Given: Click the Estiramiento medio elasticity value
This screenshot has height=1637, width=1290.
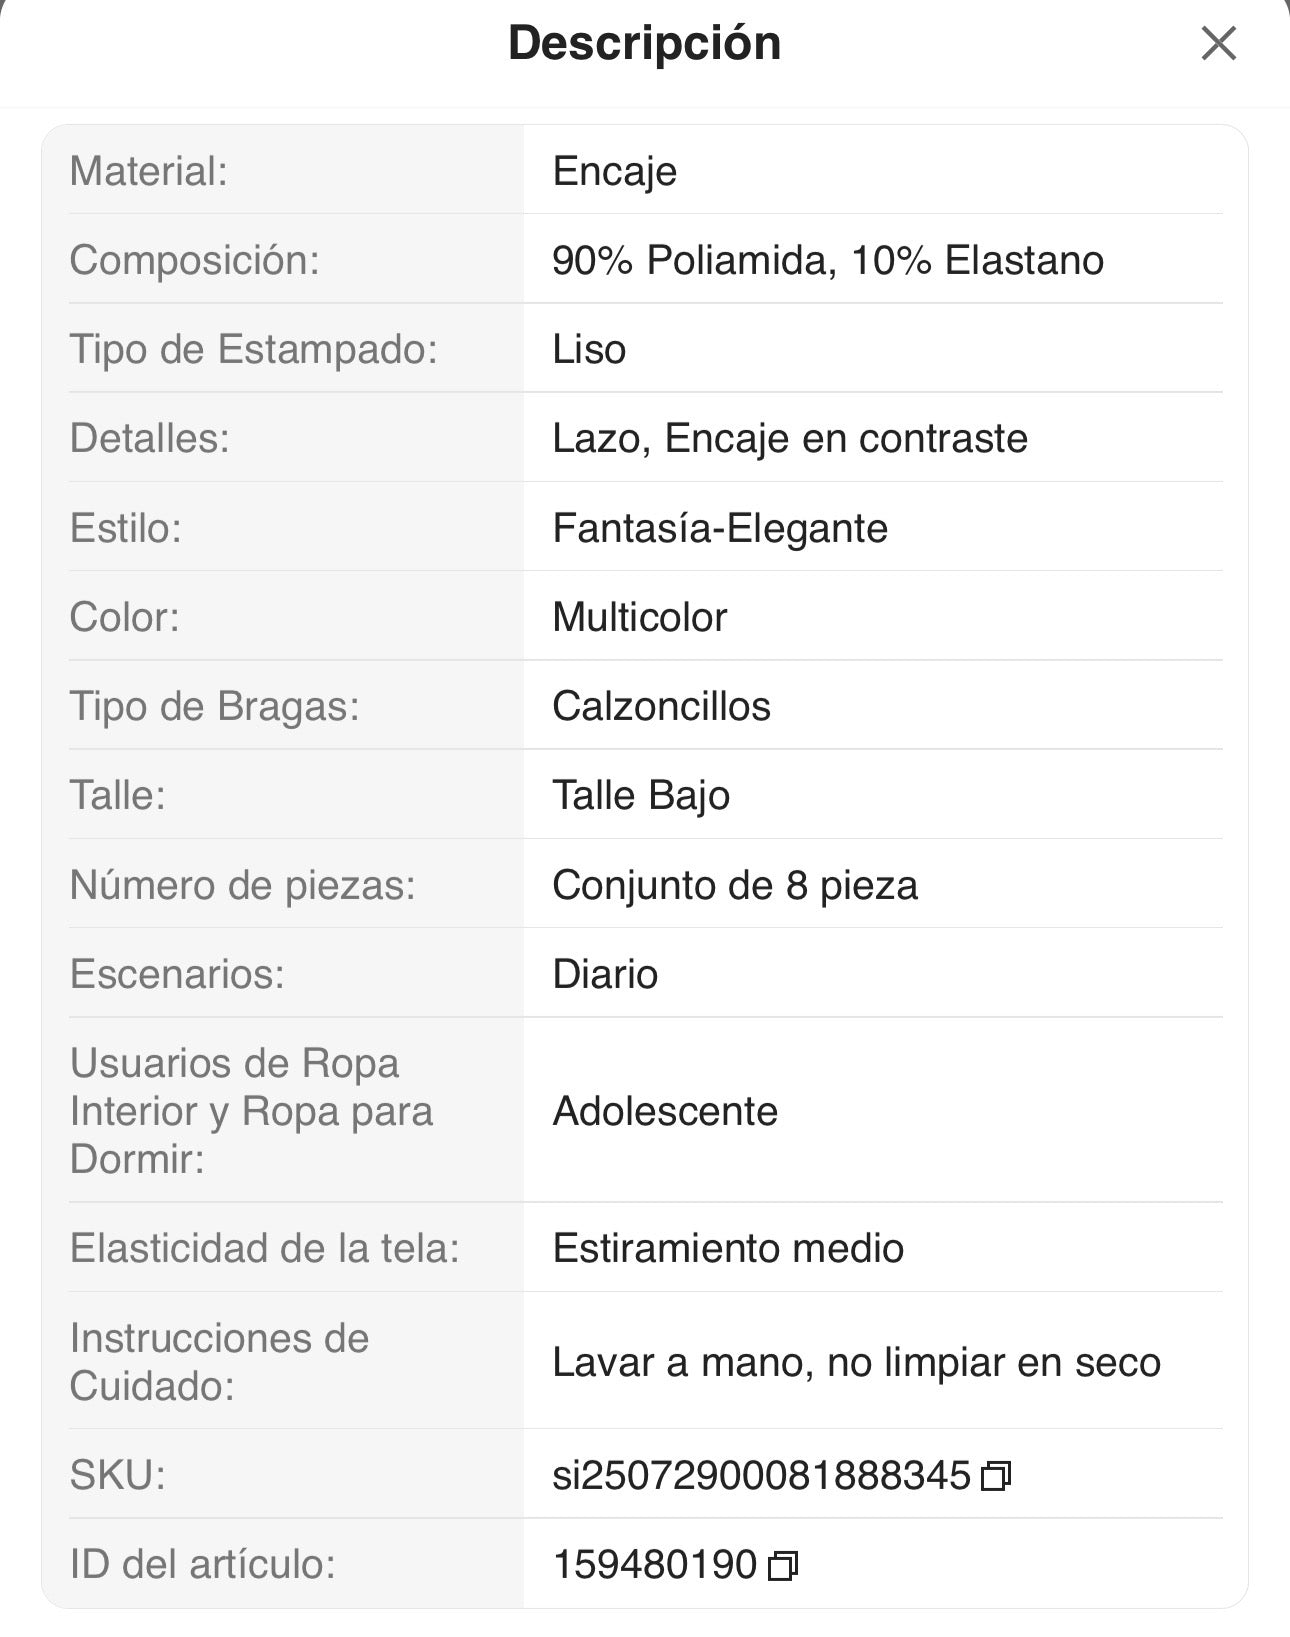Looking at the screenshot, I should click(727, 1248).
